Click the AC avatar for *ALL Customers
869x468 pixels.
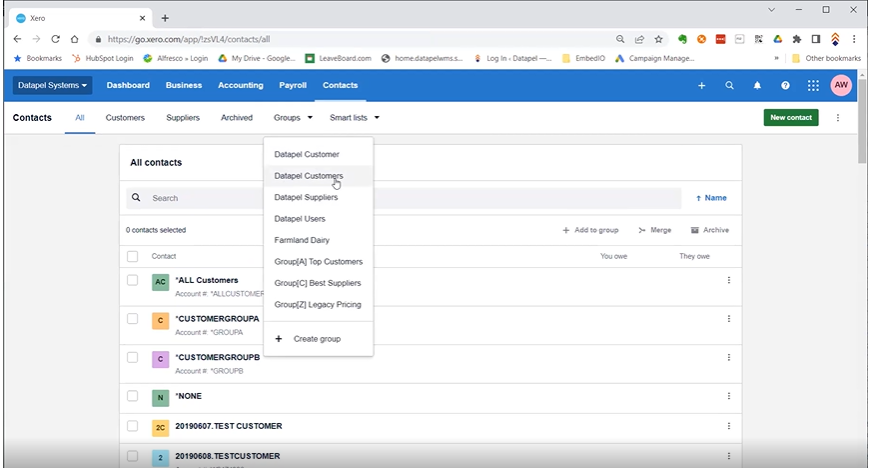click(x=160, y=282)
